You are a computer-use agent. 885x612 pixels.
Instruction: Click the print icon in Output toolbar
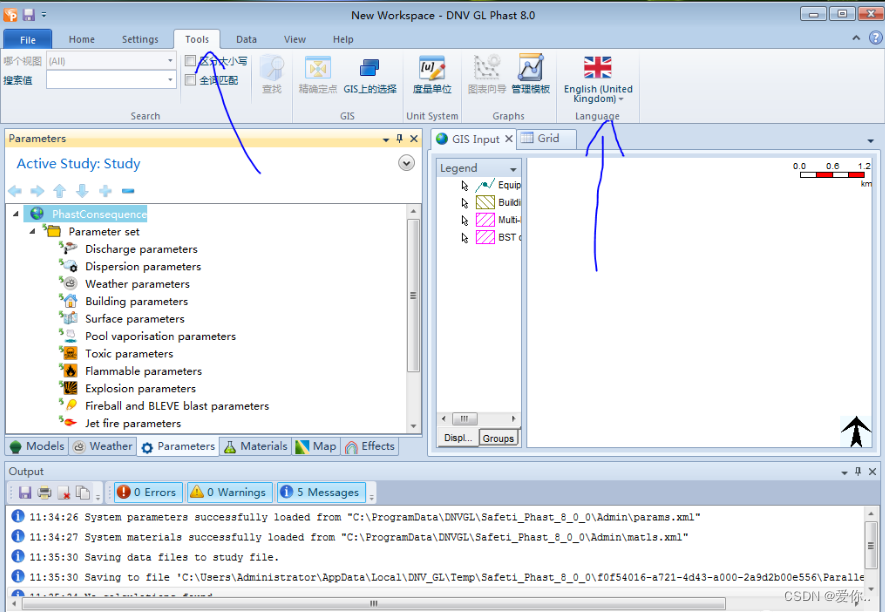click(x=45, y=493)
